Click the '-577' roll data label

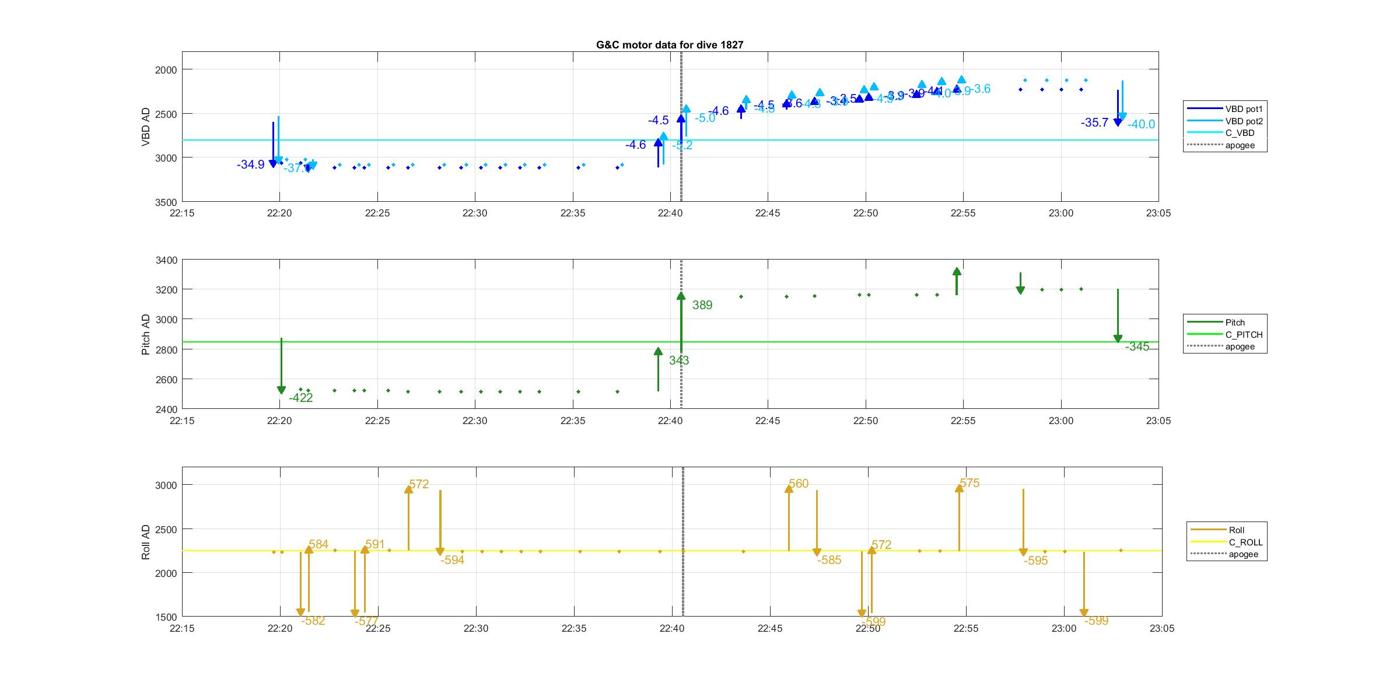pyautogui.click(x=367, y=620)
